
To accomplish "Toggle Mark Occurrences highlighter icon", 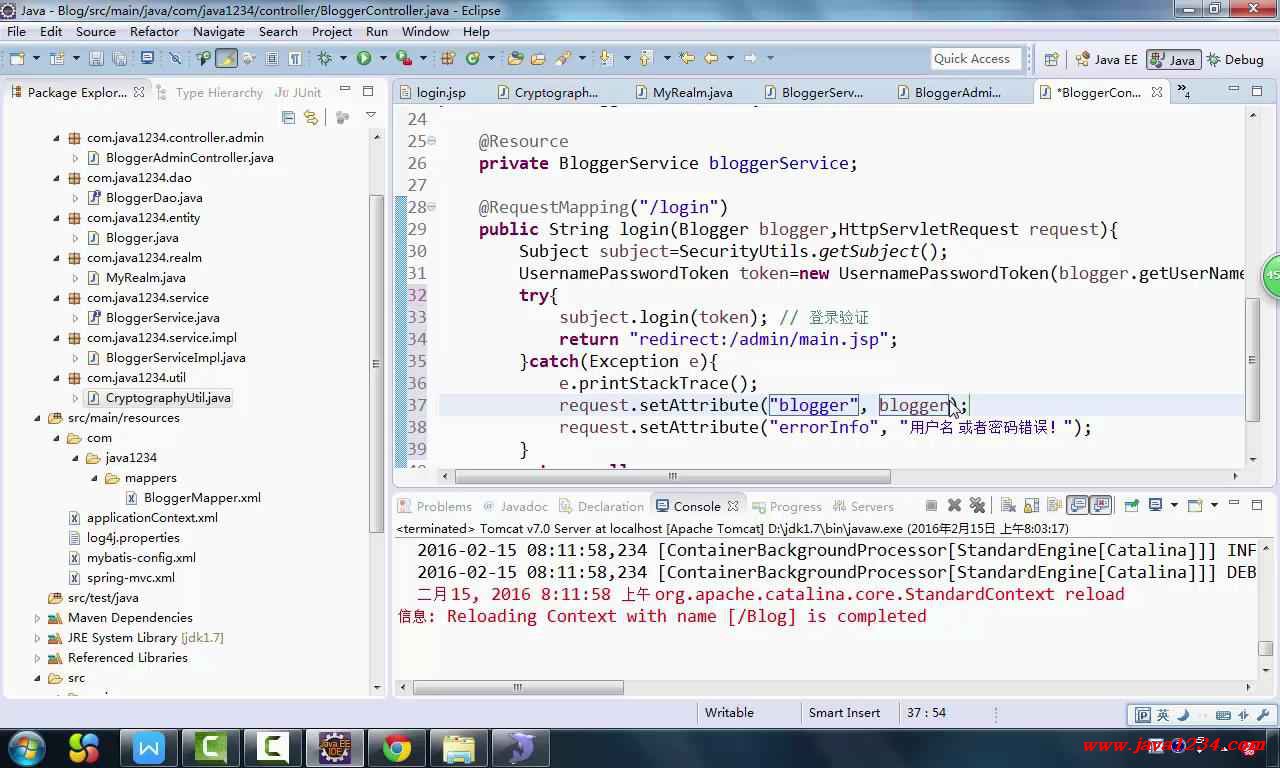I will pos(227,59).
